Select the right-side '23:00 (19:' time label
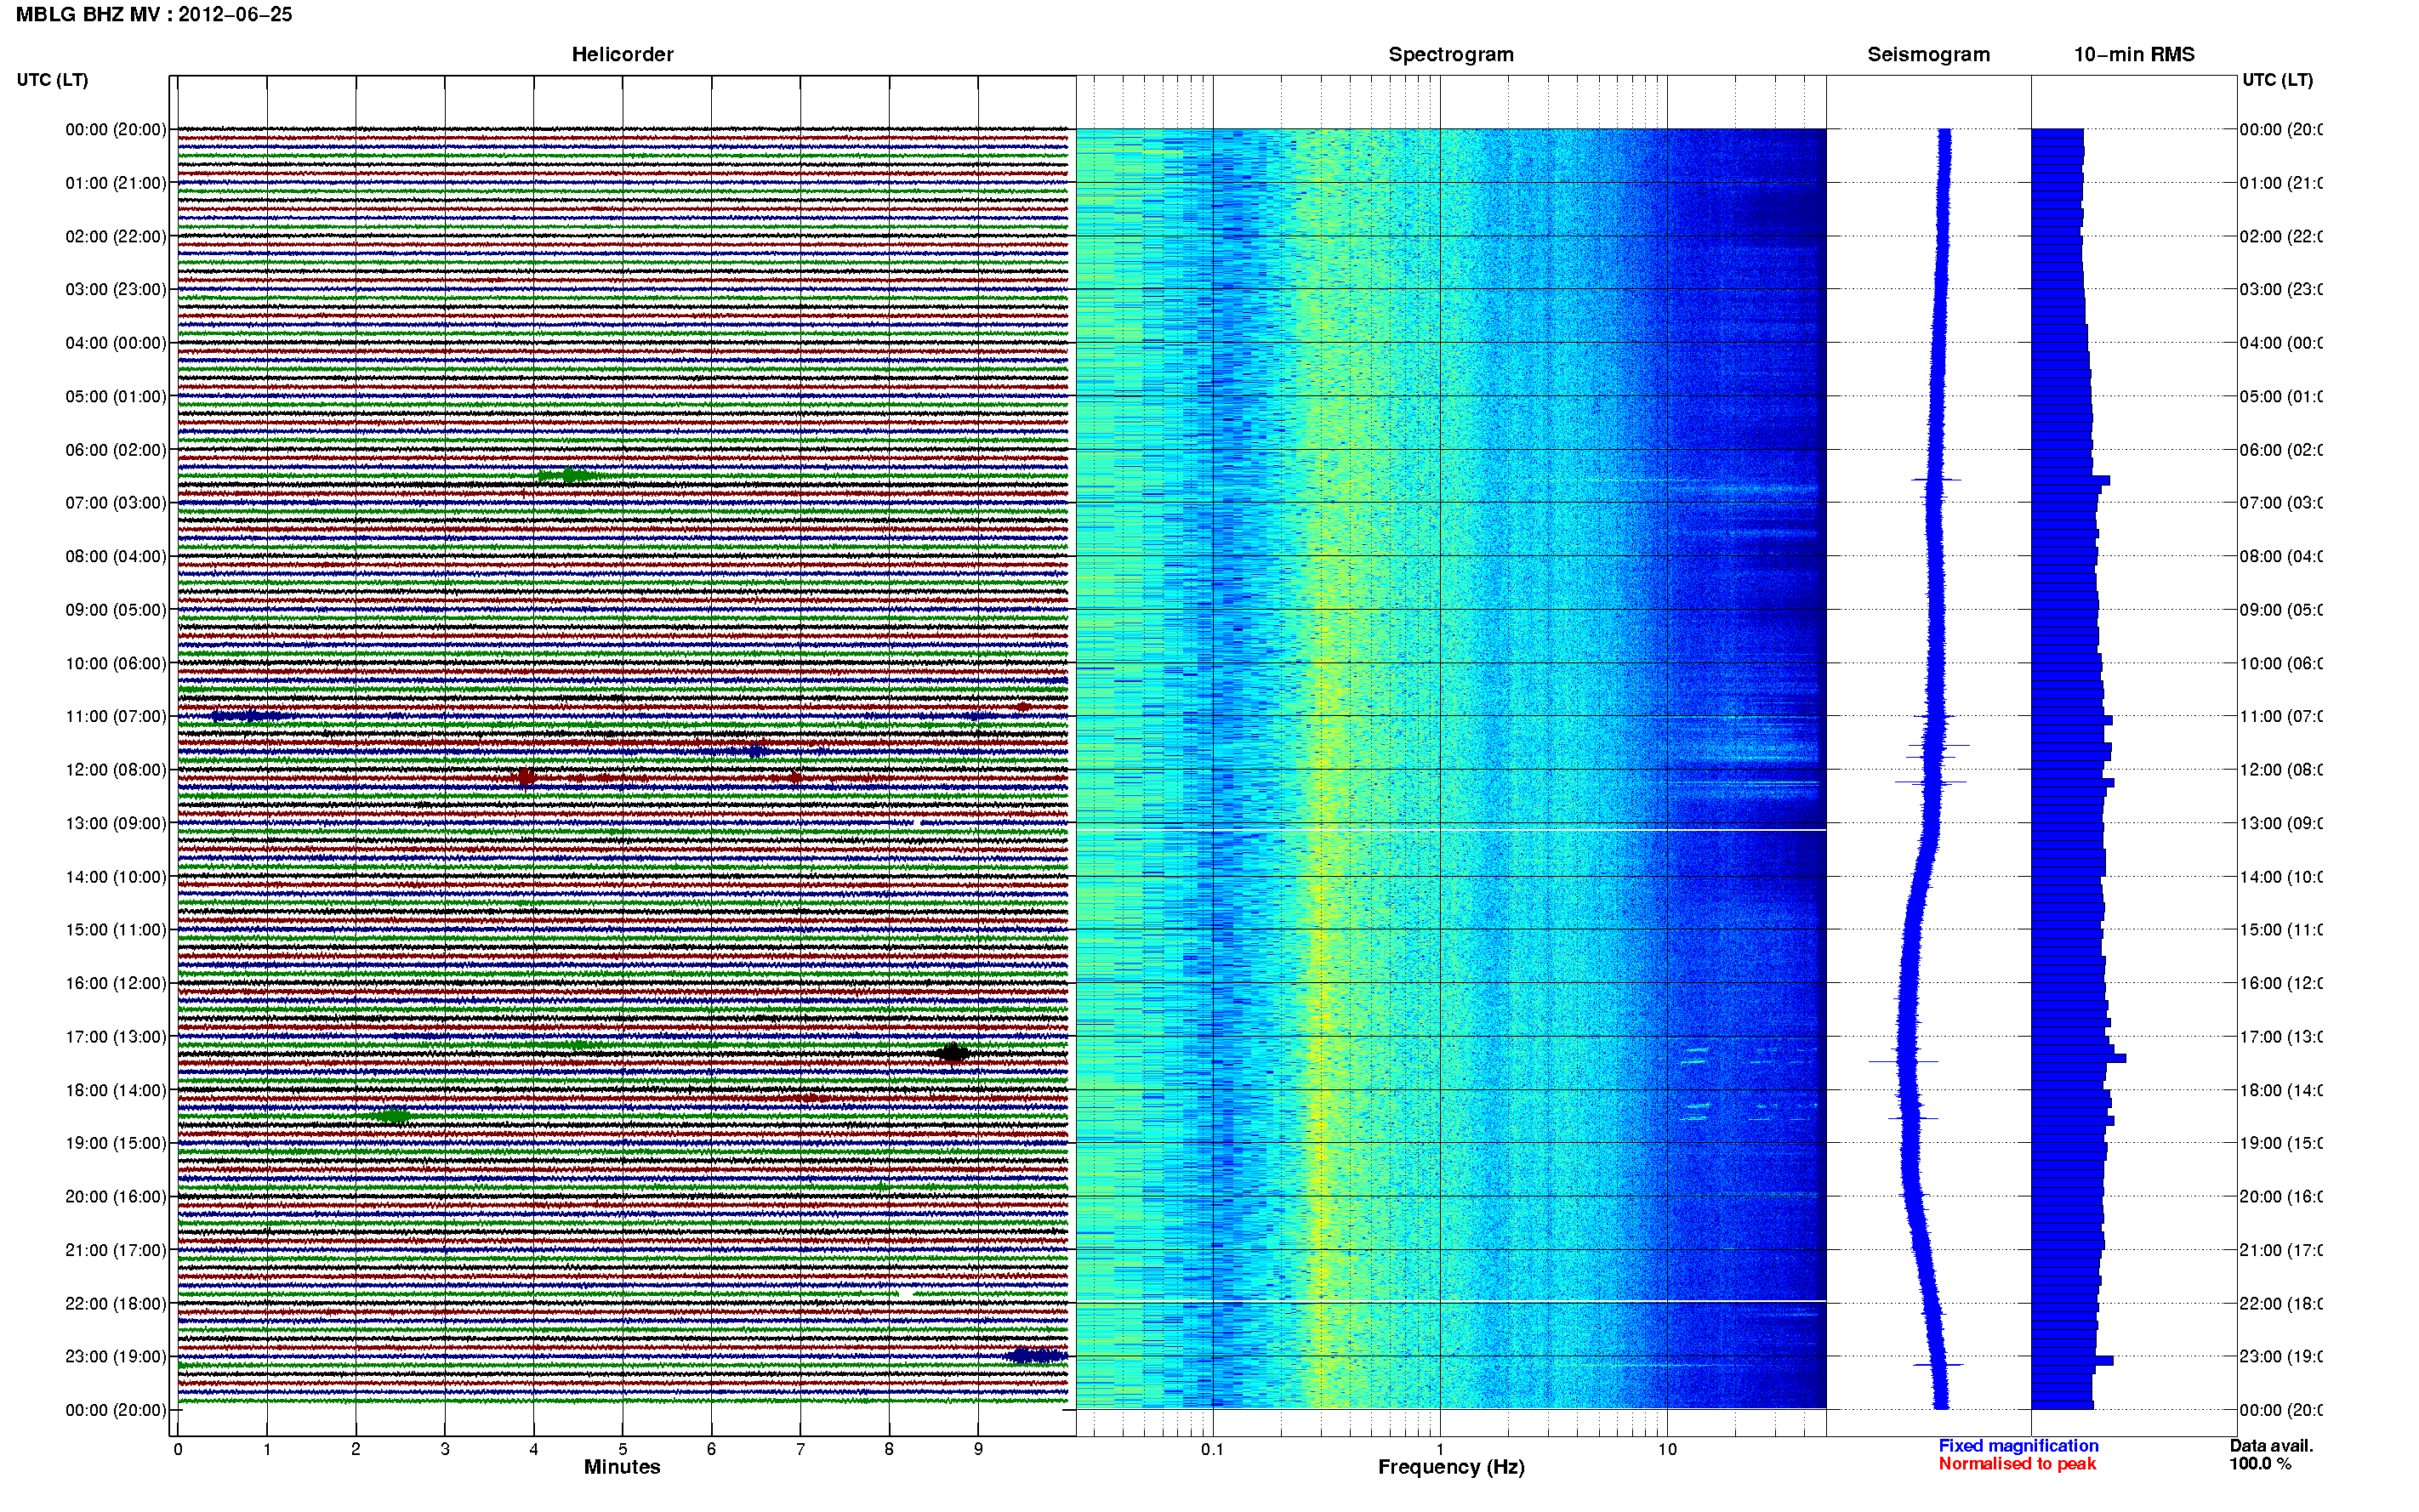Image resolution: width=2419 pixels, height=1512 pixels. (2280, 1356)
